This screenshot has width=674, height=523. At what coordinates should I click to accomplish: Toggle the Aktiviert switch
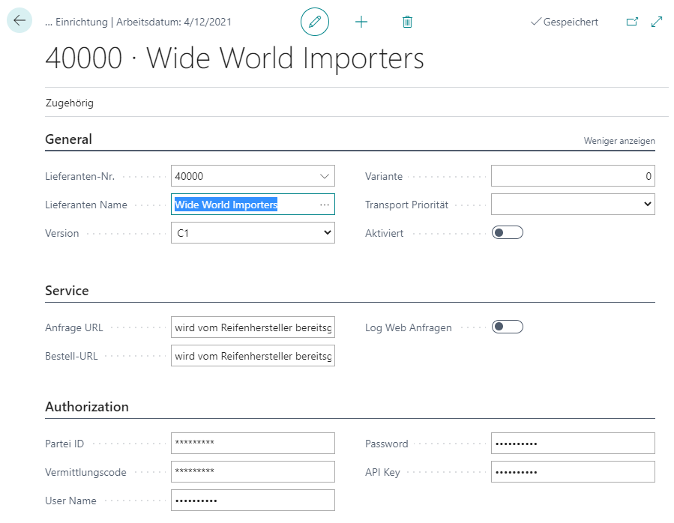[x=507, y=232]
